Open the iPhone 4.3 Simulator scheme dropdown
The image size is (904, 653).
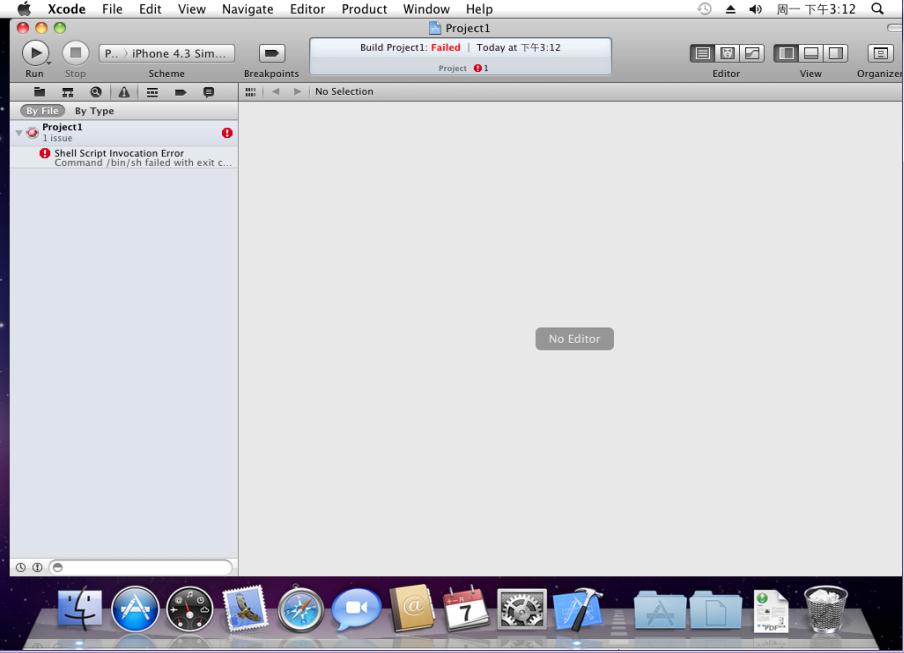point(166,54)
